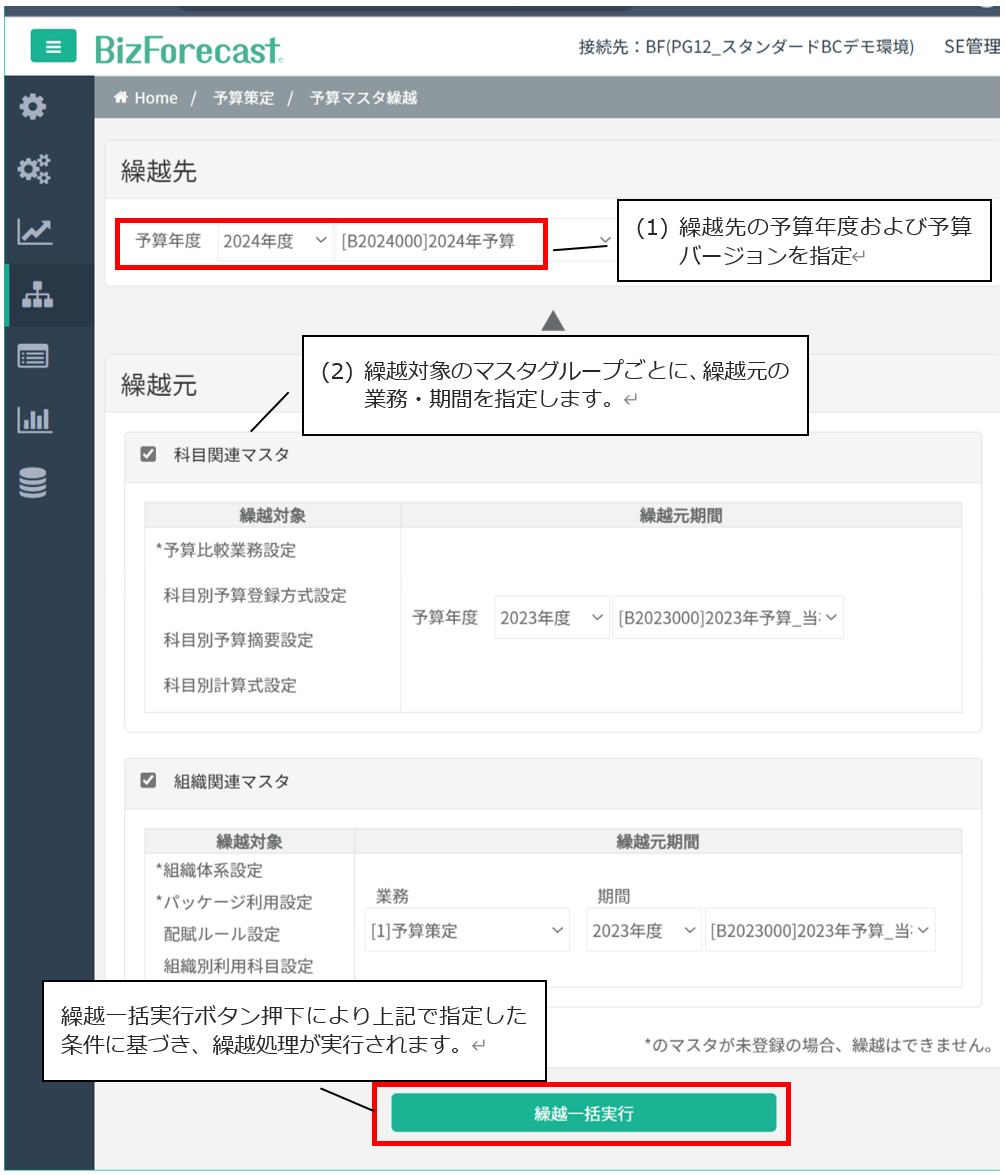Click the BizForecast logo
Screen dimensions: 1005x1175
point(188,48)
